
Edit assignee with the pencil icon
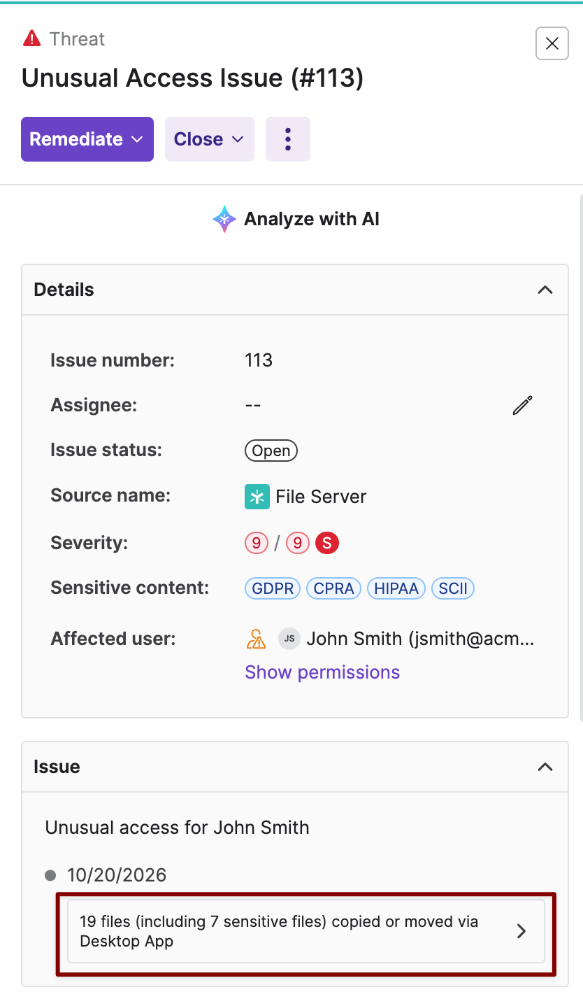pyautogui.click(x=522, y=405)
